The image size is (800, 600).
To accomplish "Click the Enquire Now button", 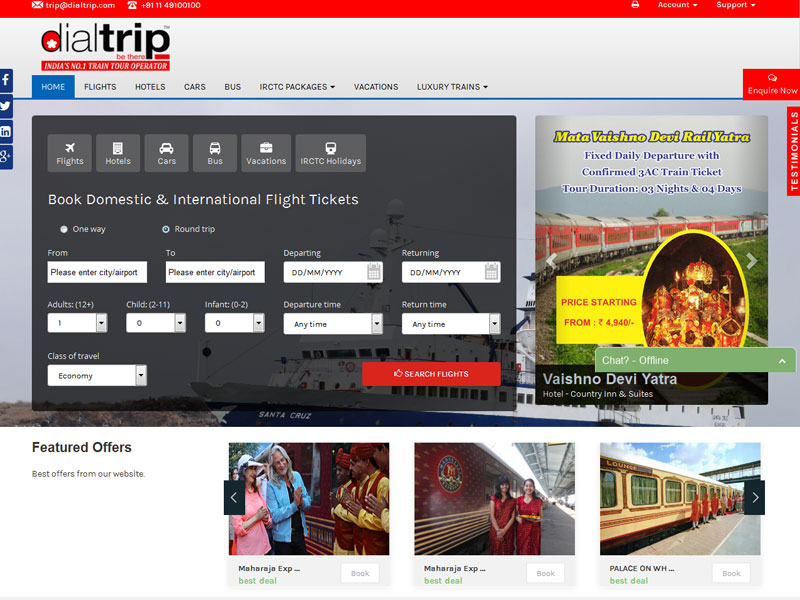I will pyautogui.click(x=772, y=84).
